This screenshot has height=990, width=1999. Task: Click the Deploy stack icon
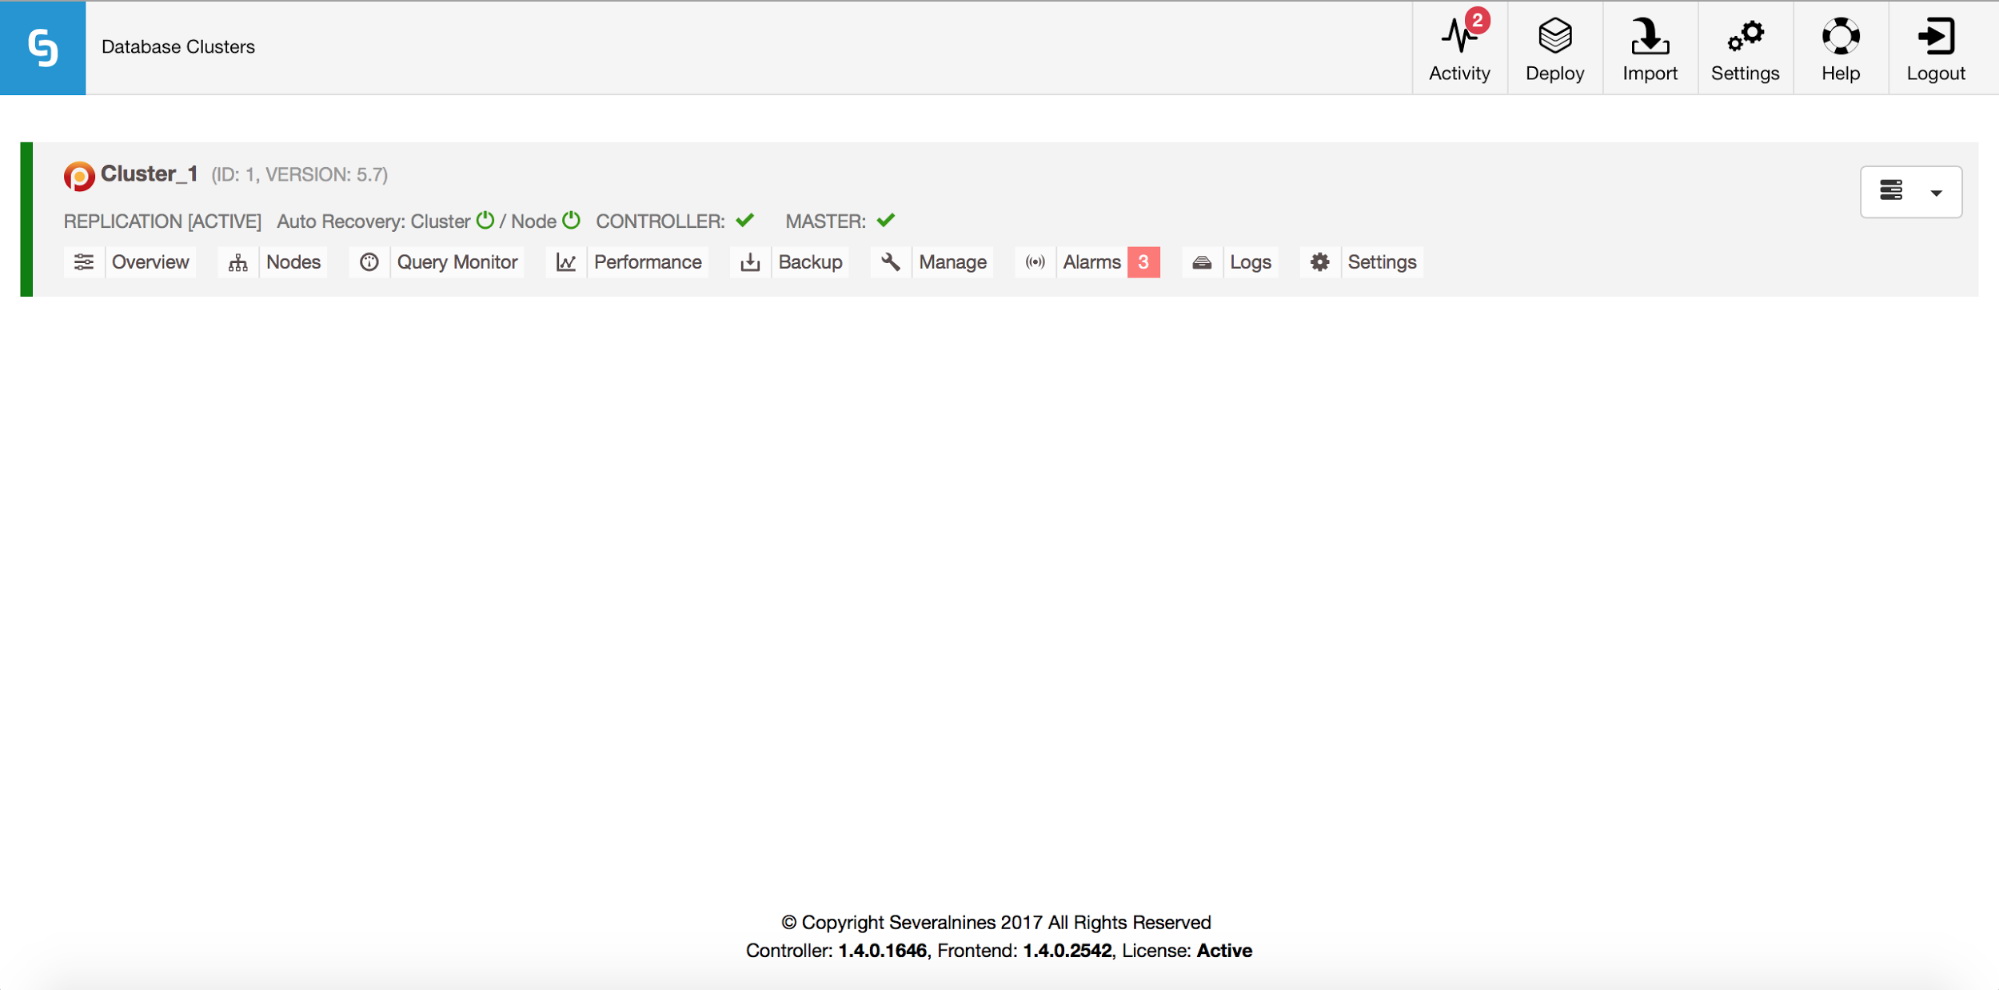(1555, 36)
